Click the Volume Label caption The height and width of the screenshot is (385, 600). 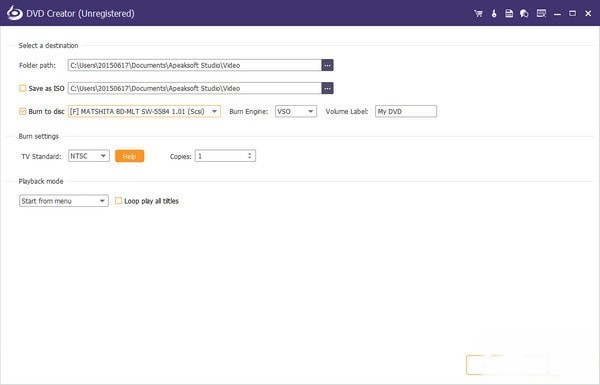[347, 111]
